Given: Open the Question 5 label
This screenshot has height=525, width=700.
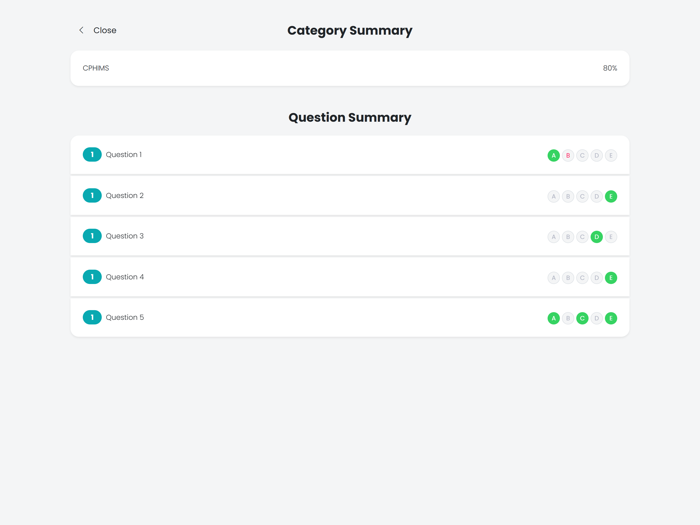Looking at the screenshot, I should [x=125, y=317].
